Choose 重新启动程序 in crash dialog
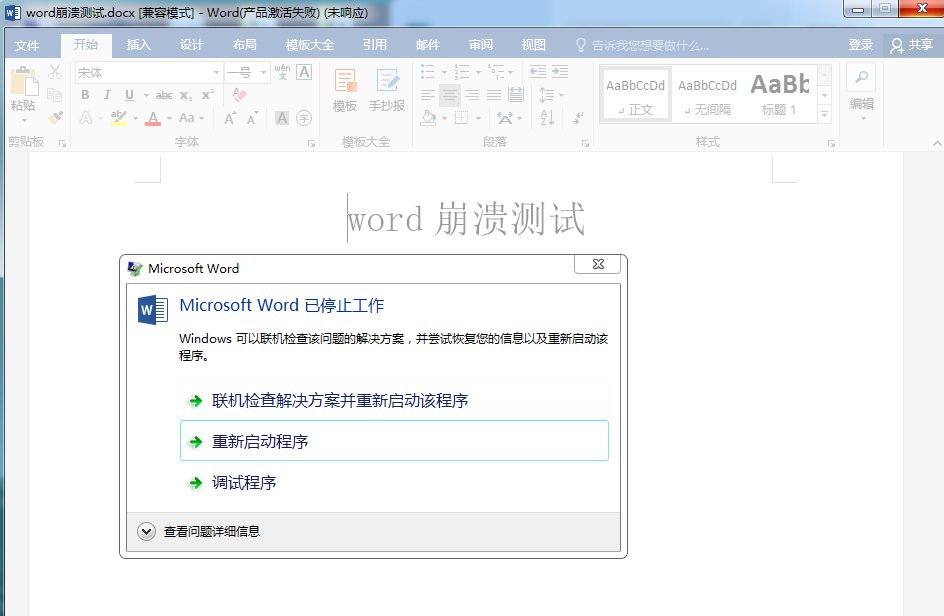 394,441
